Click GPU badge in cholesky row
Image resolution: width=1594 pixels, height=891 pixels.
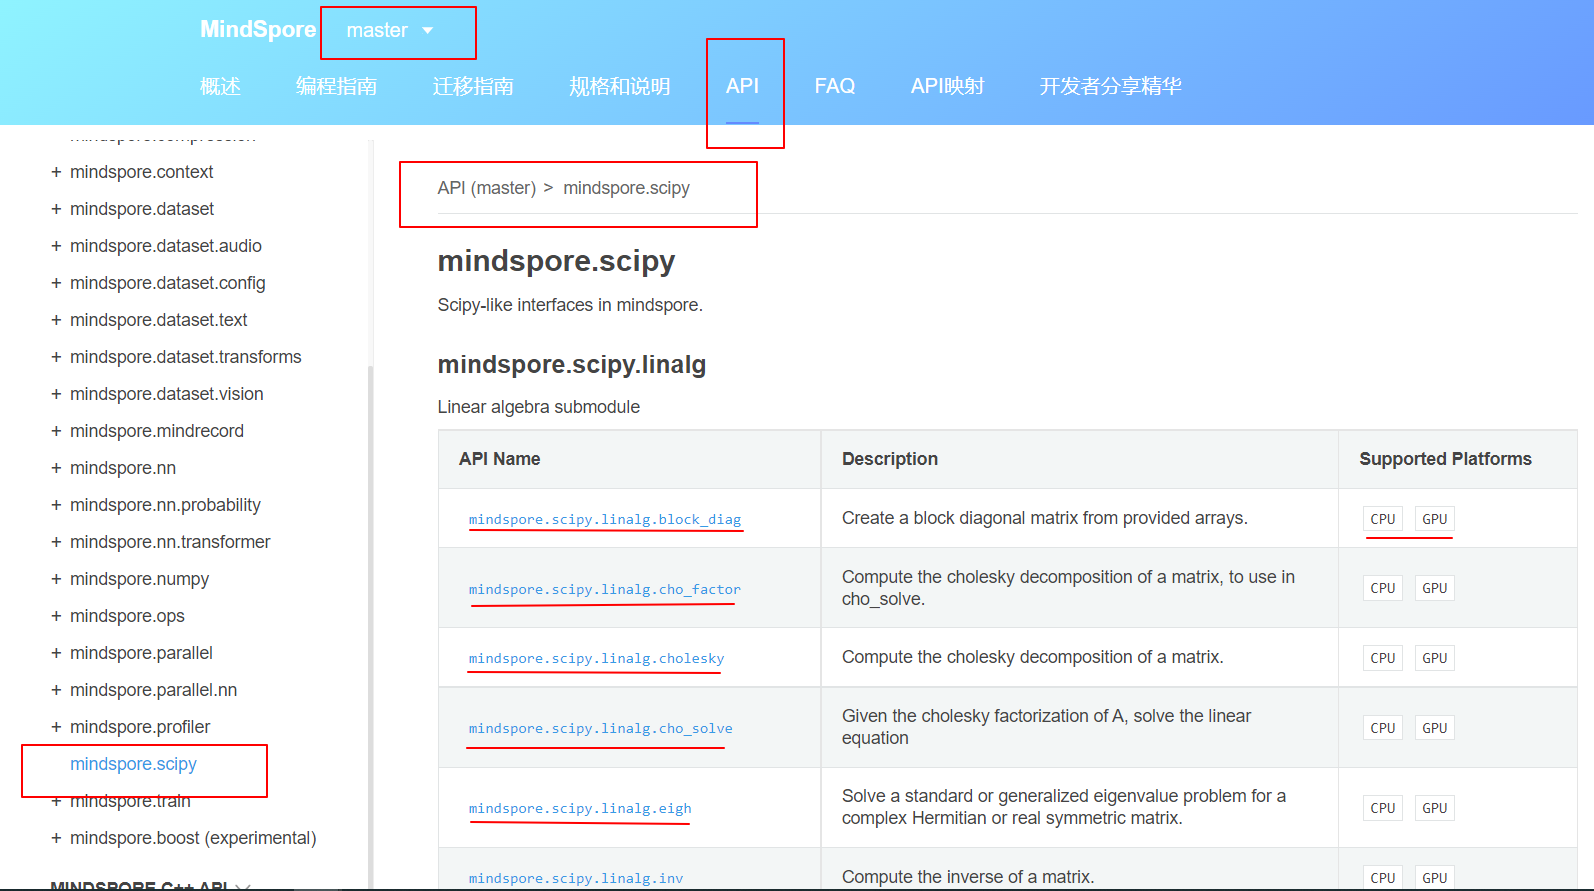click(x=1435, y=658)
